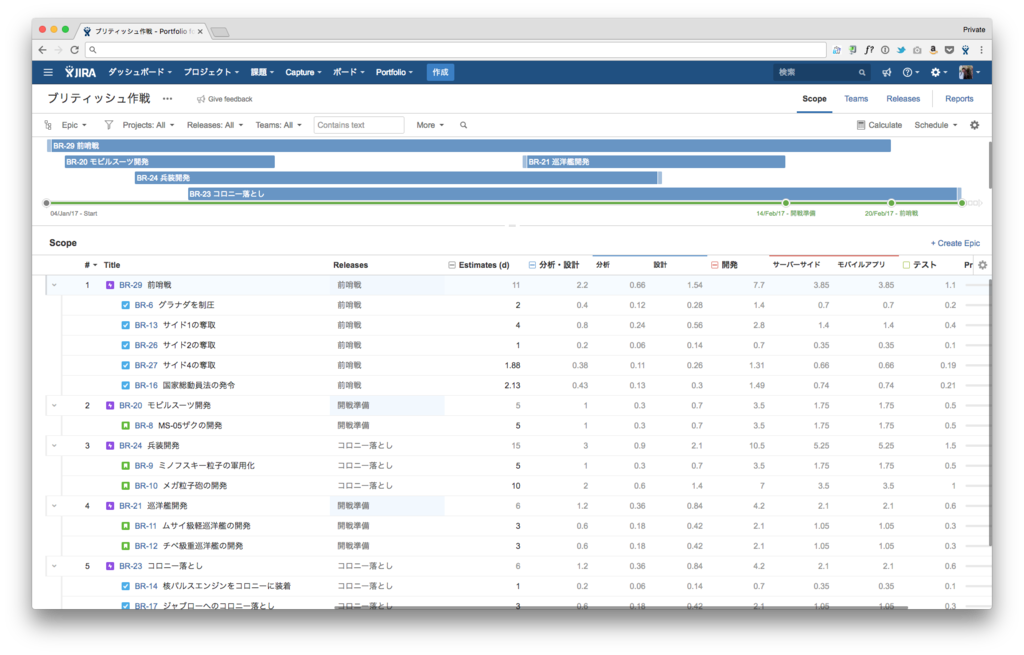This screenshot has height=655, width=1024.
Task: Click the search icon next to More
Action: pos(464,125)
